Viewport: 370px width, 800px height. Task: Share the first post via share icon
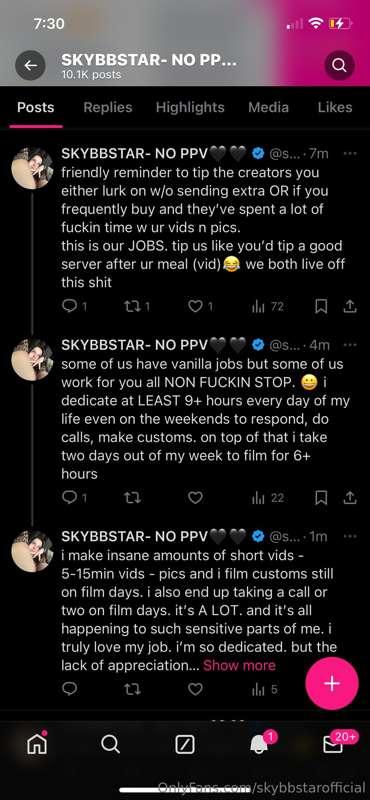click(350, 306)
